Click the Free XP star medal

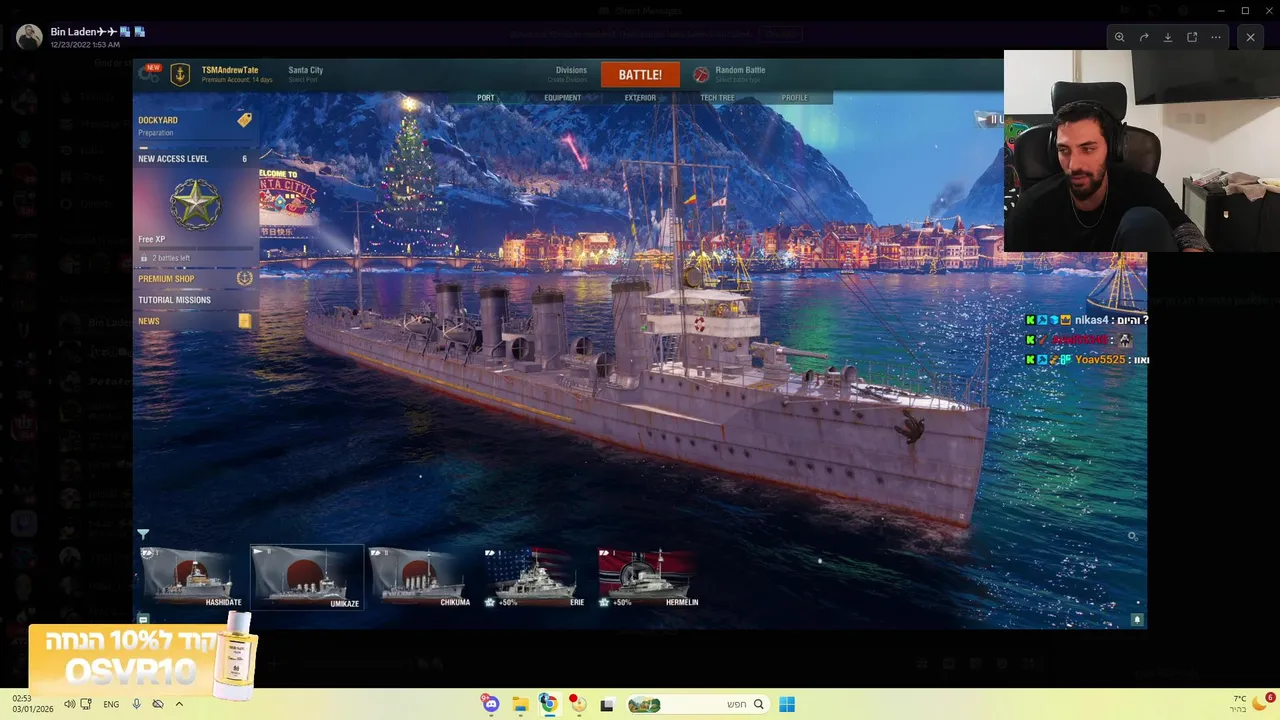coord(195,204)
